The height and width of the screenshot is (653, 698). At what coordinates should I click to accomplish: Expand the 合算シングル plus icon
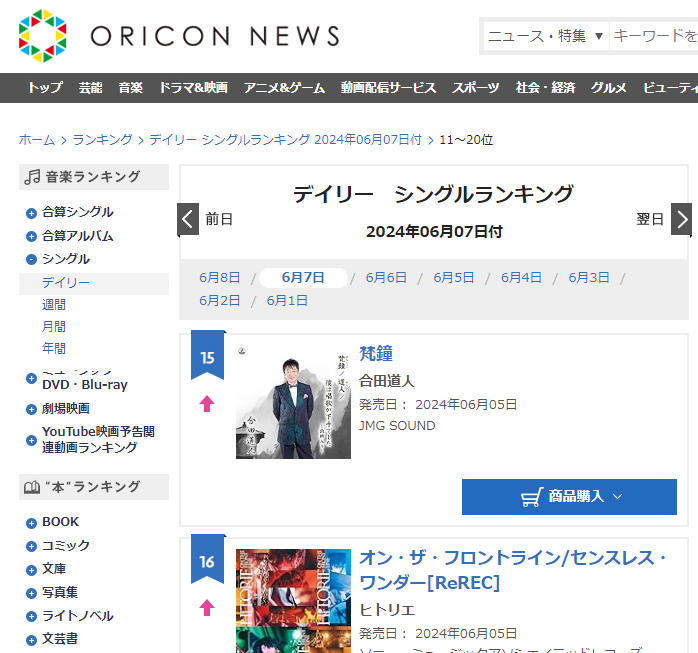(31, 213)
